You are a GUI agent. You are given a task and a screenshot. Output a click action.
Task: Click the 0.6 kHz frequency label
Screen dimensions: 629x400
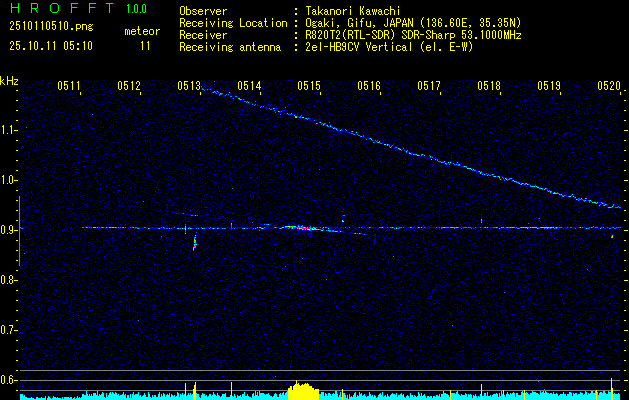coord(9,380)
